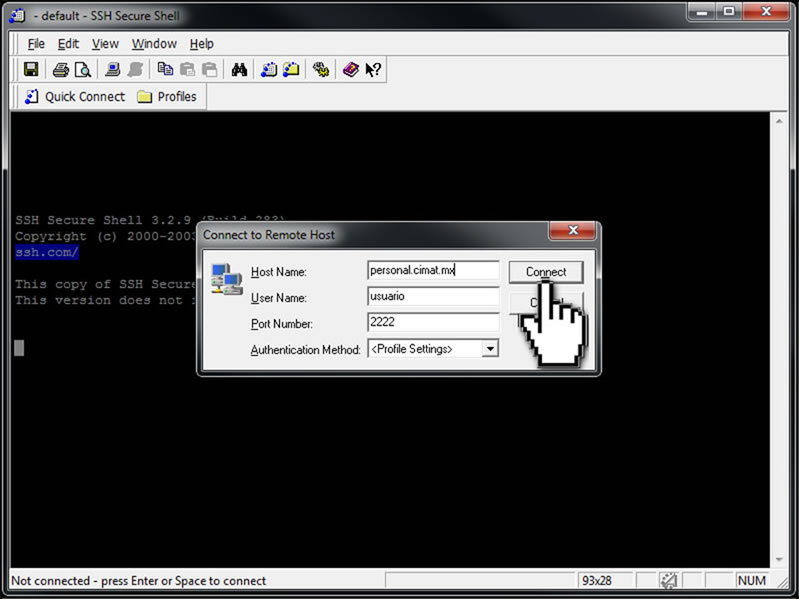Click the NUM indicator in status bar

point(752,581)
